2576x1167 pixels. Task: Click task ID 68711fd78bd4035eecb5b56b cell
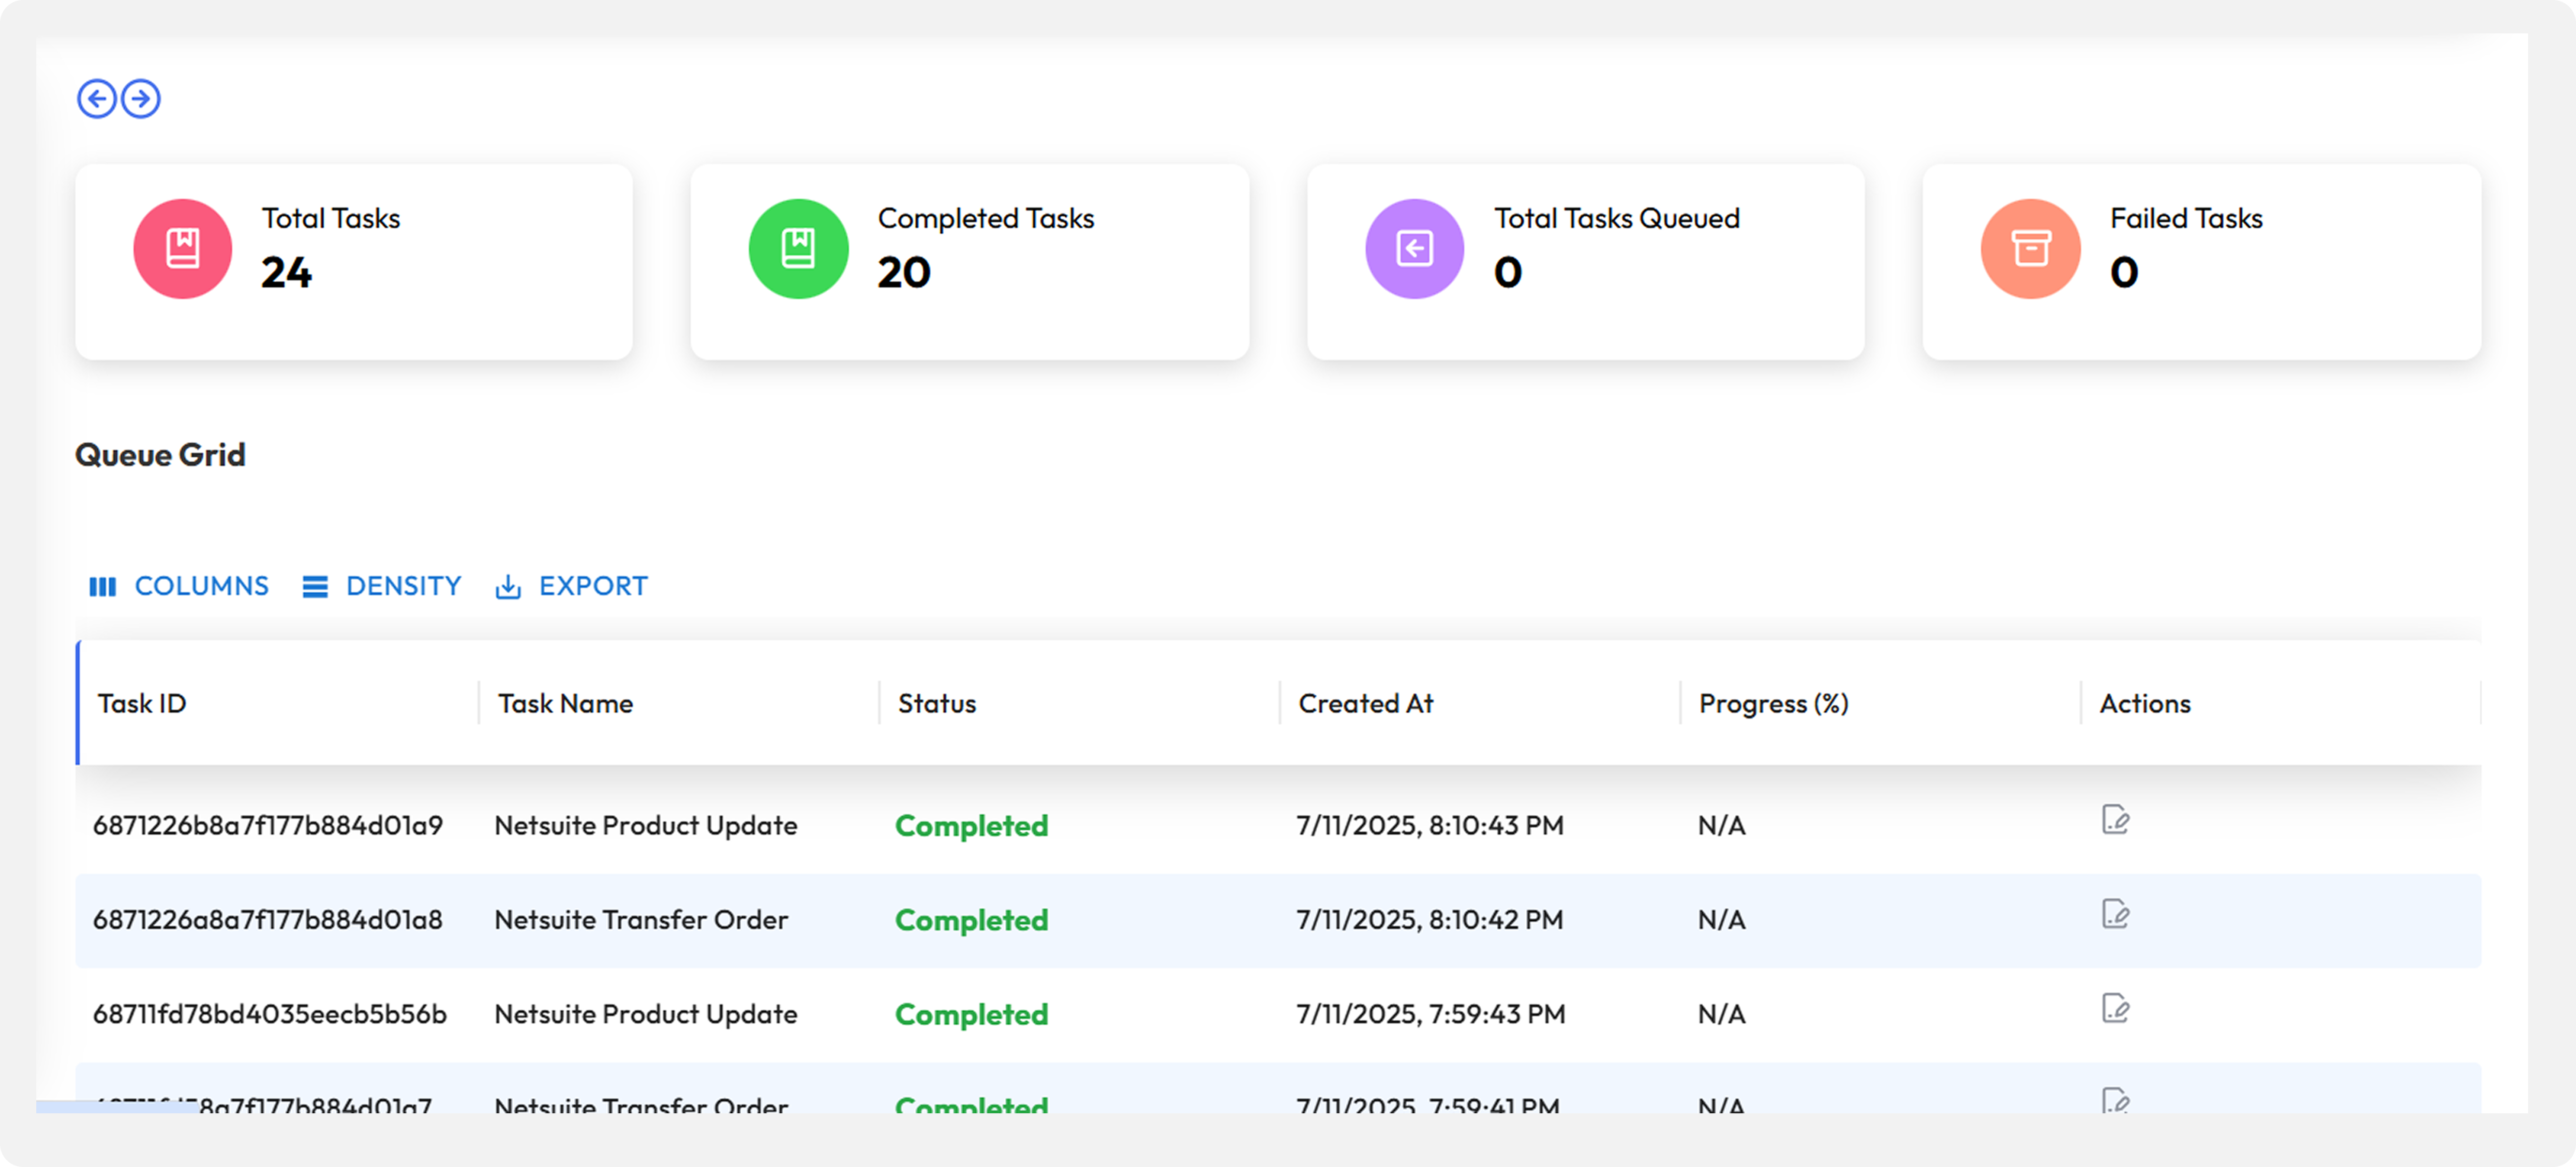point(270,1015)
